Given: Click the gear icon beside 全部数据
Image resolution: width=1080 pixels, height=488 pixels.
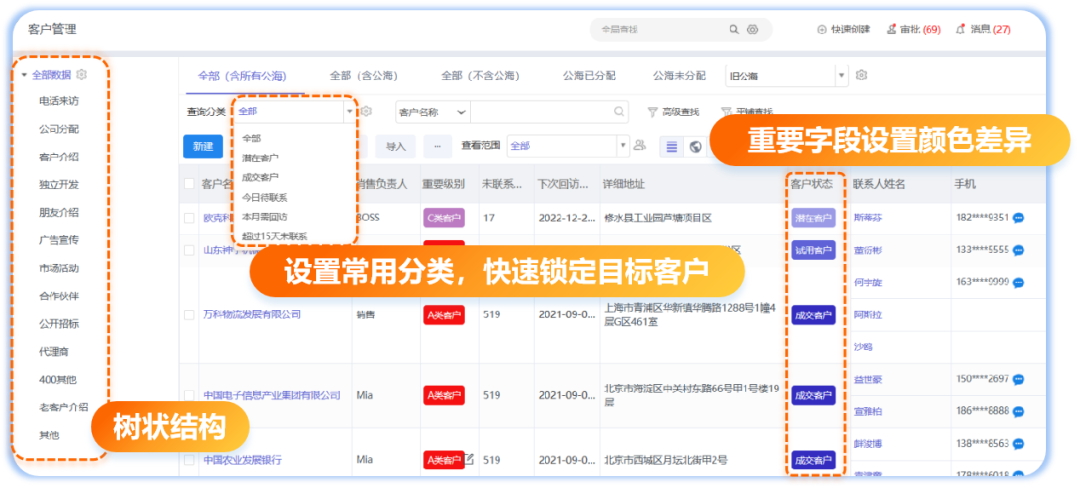Looking at the screenshot, I should pos(82,74).
